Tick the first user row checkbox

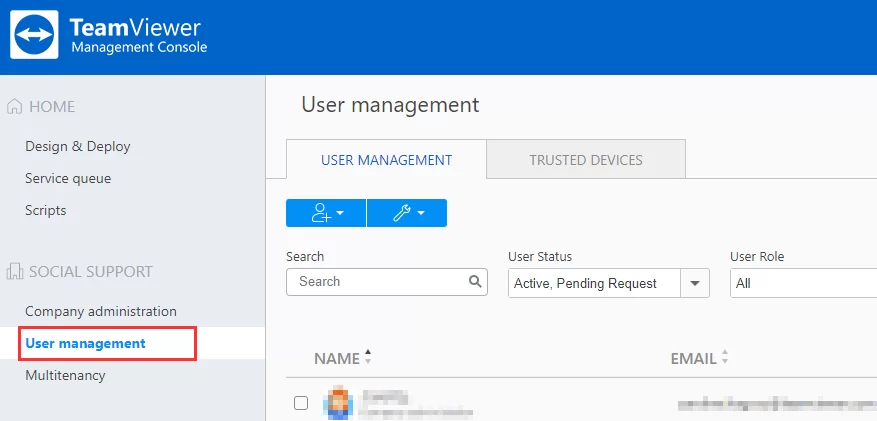point(301,403)
